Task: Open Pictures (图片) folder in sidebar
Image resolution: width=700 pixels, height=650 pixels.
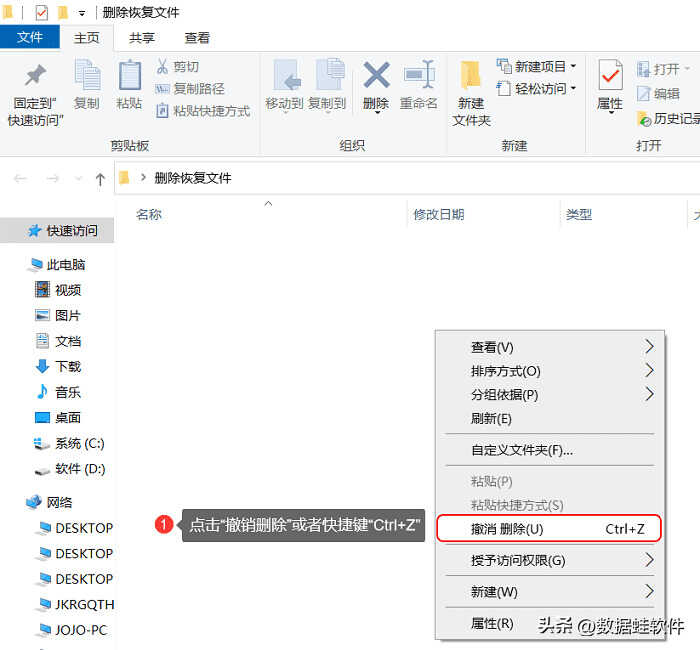Action: (58, 316)
